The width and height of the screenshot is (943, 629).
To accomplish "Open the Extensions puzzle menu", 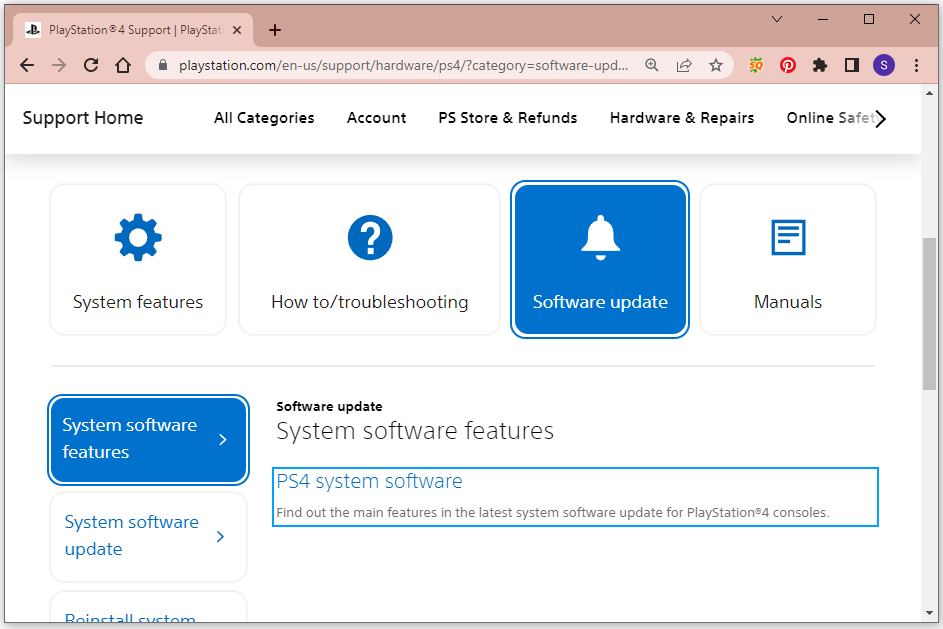I will pos(820,65).
